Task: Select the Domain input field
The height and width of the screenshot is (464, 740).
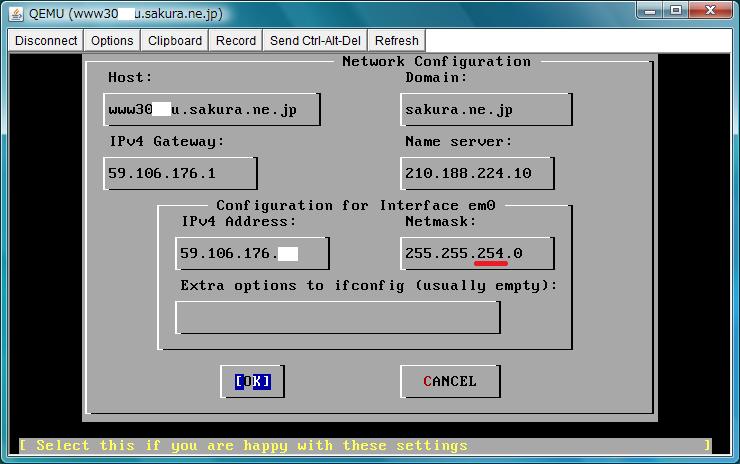Action: [x=486, y=110]
